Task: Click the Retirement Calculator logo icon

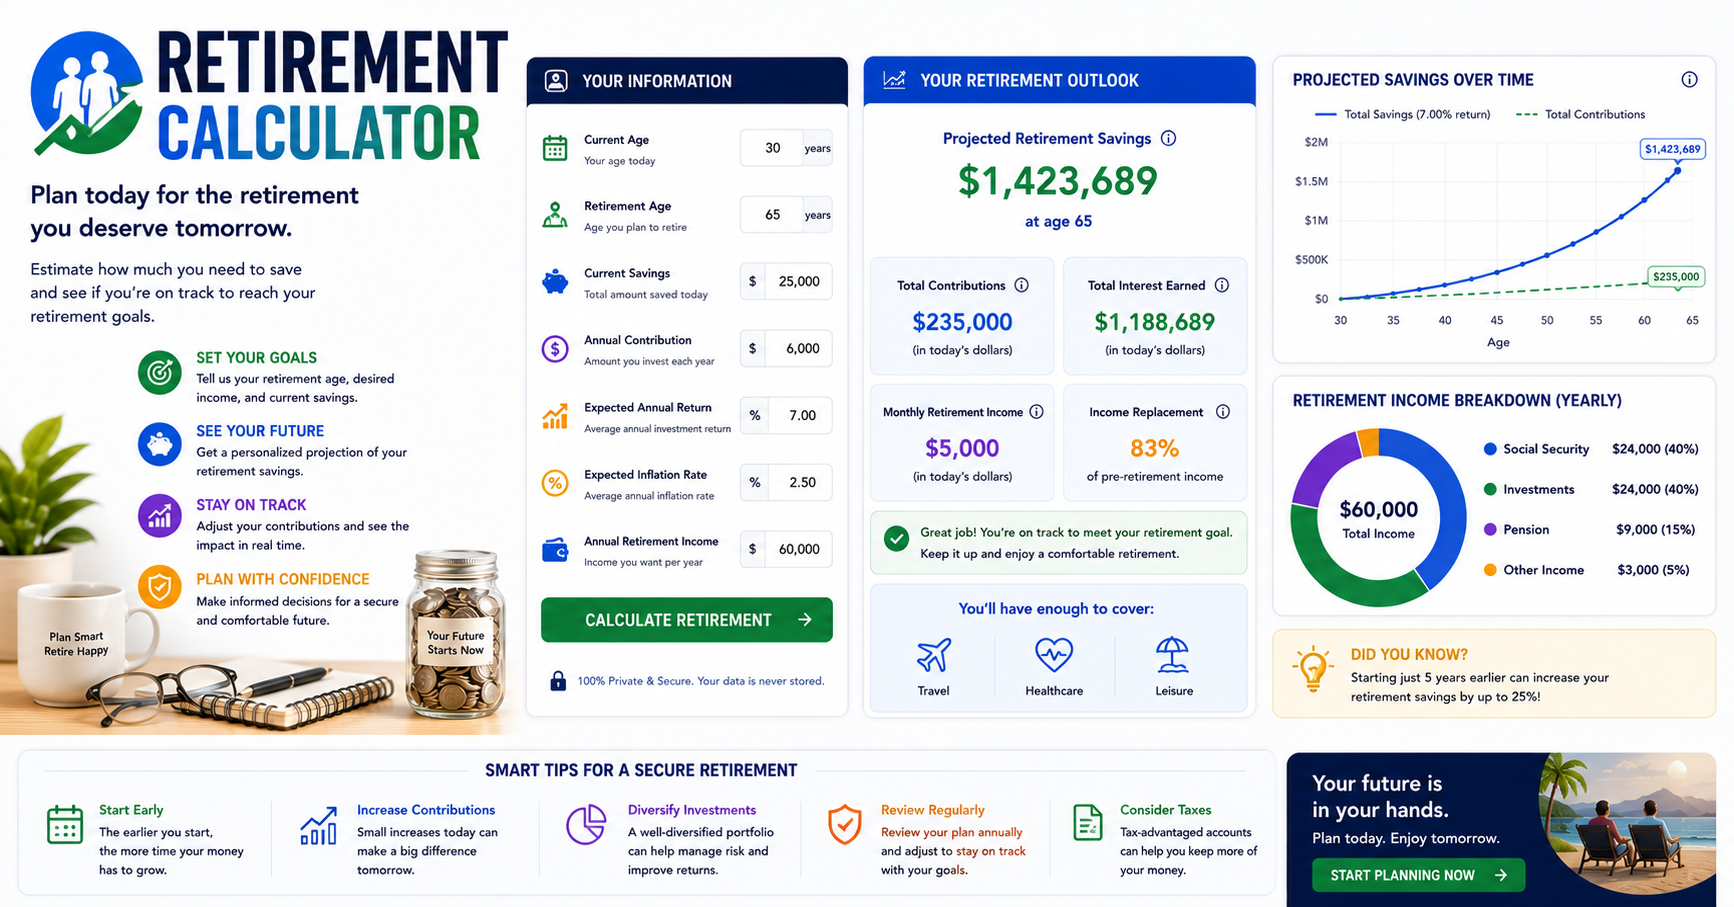Action: (86, 93)
